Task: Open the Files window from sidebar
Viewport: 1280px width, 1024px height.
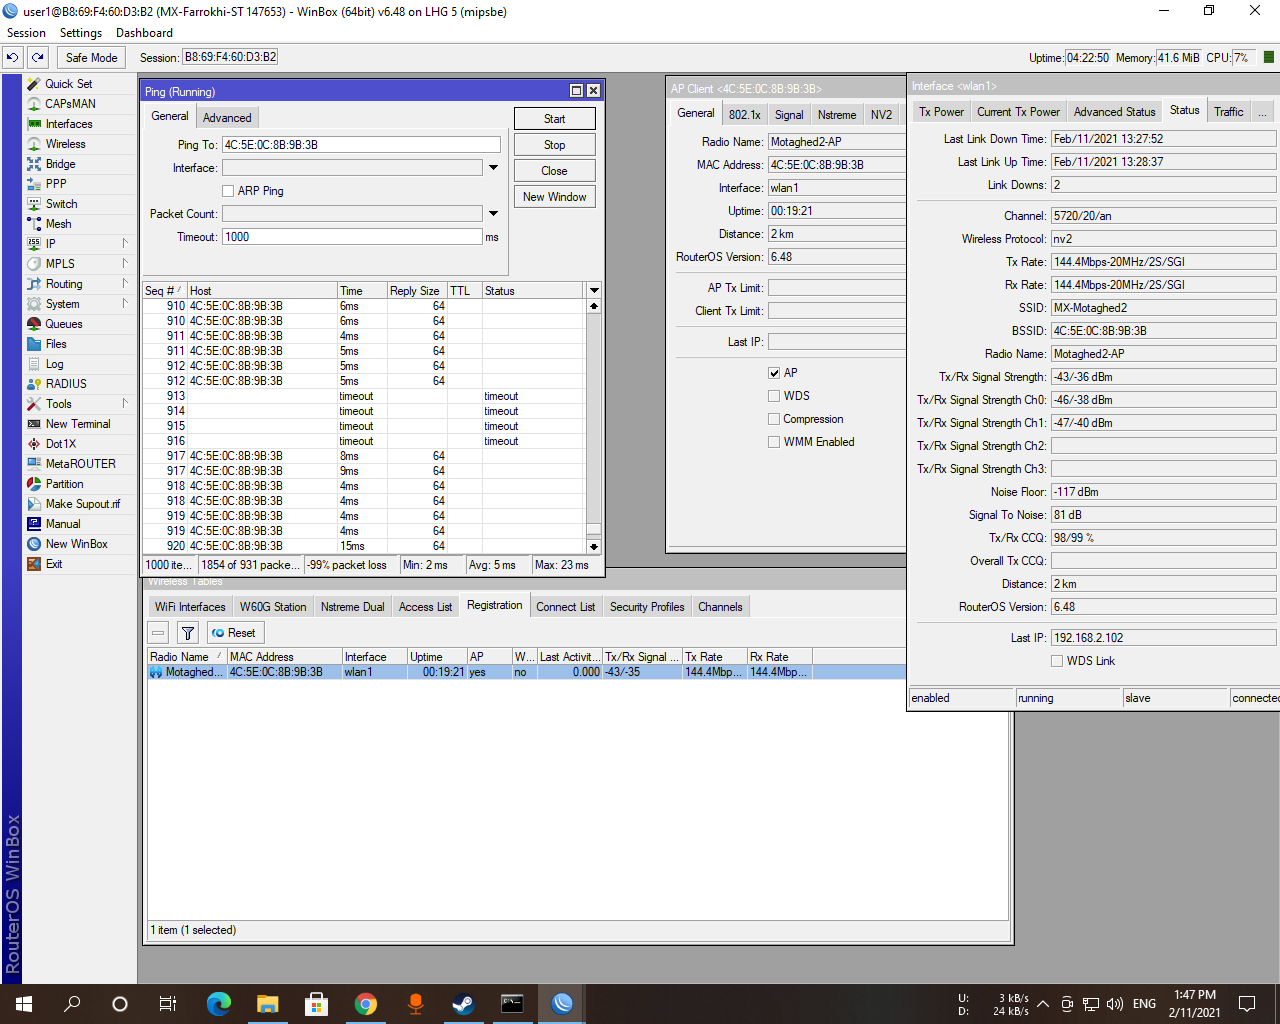Action: tap(55, 343)
